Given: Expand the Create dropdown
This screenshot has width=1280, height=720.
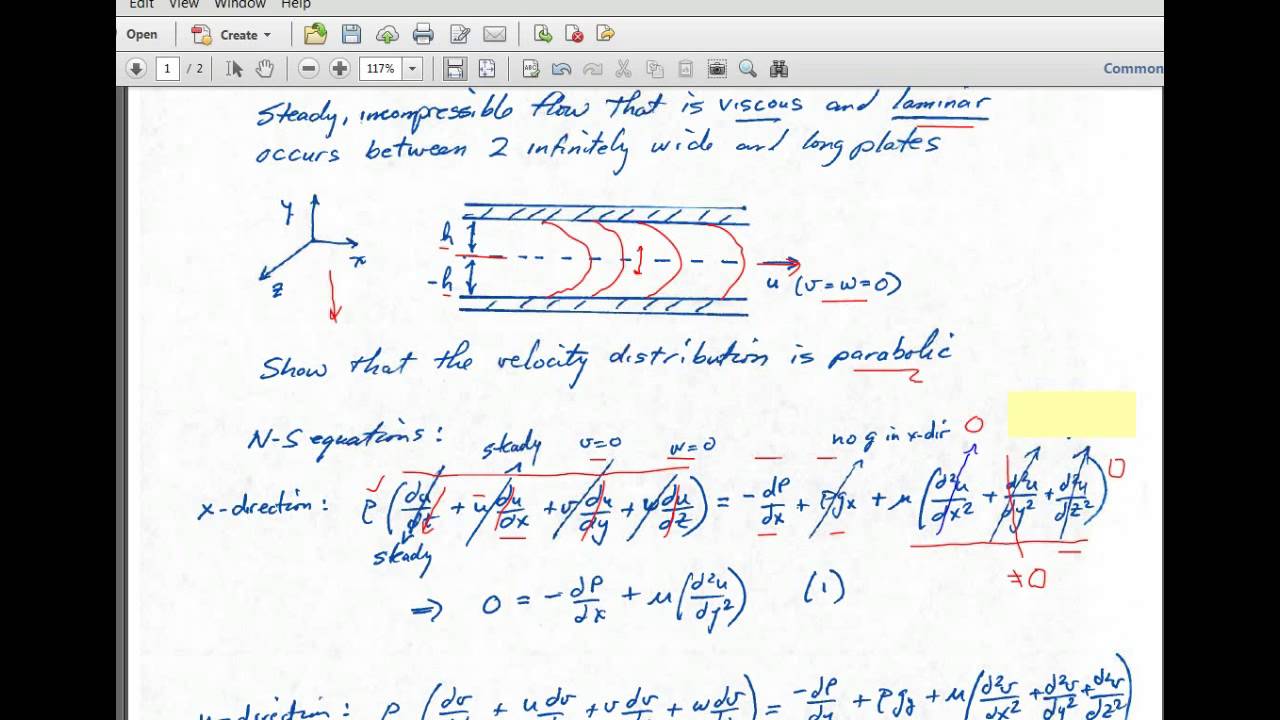Looking at the screenshot, I should (x=231, y=34).
